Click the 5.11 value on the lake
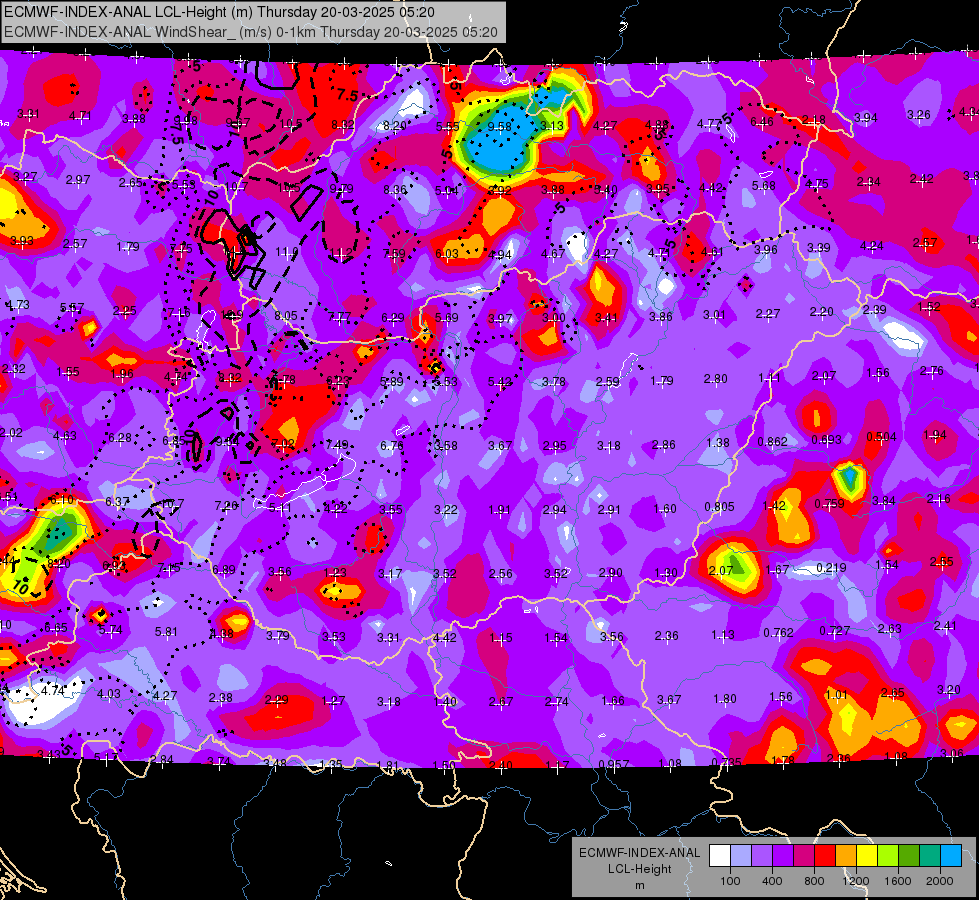The width and height of the screenshot is (979, 900). click(280, 508)
